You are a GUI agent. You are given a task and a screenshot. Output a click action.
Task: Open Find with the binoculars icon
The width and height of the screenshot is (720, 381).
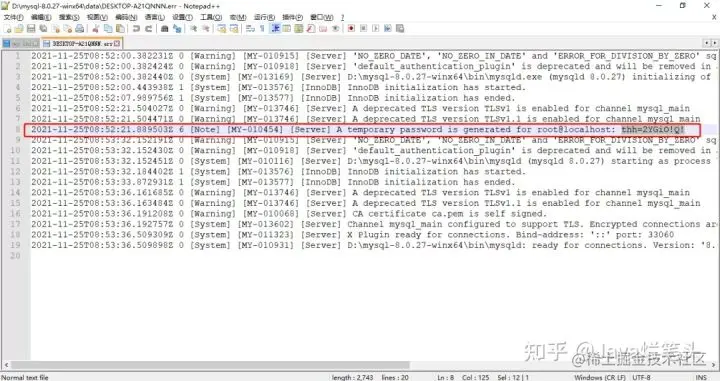165,28
